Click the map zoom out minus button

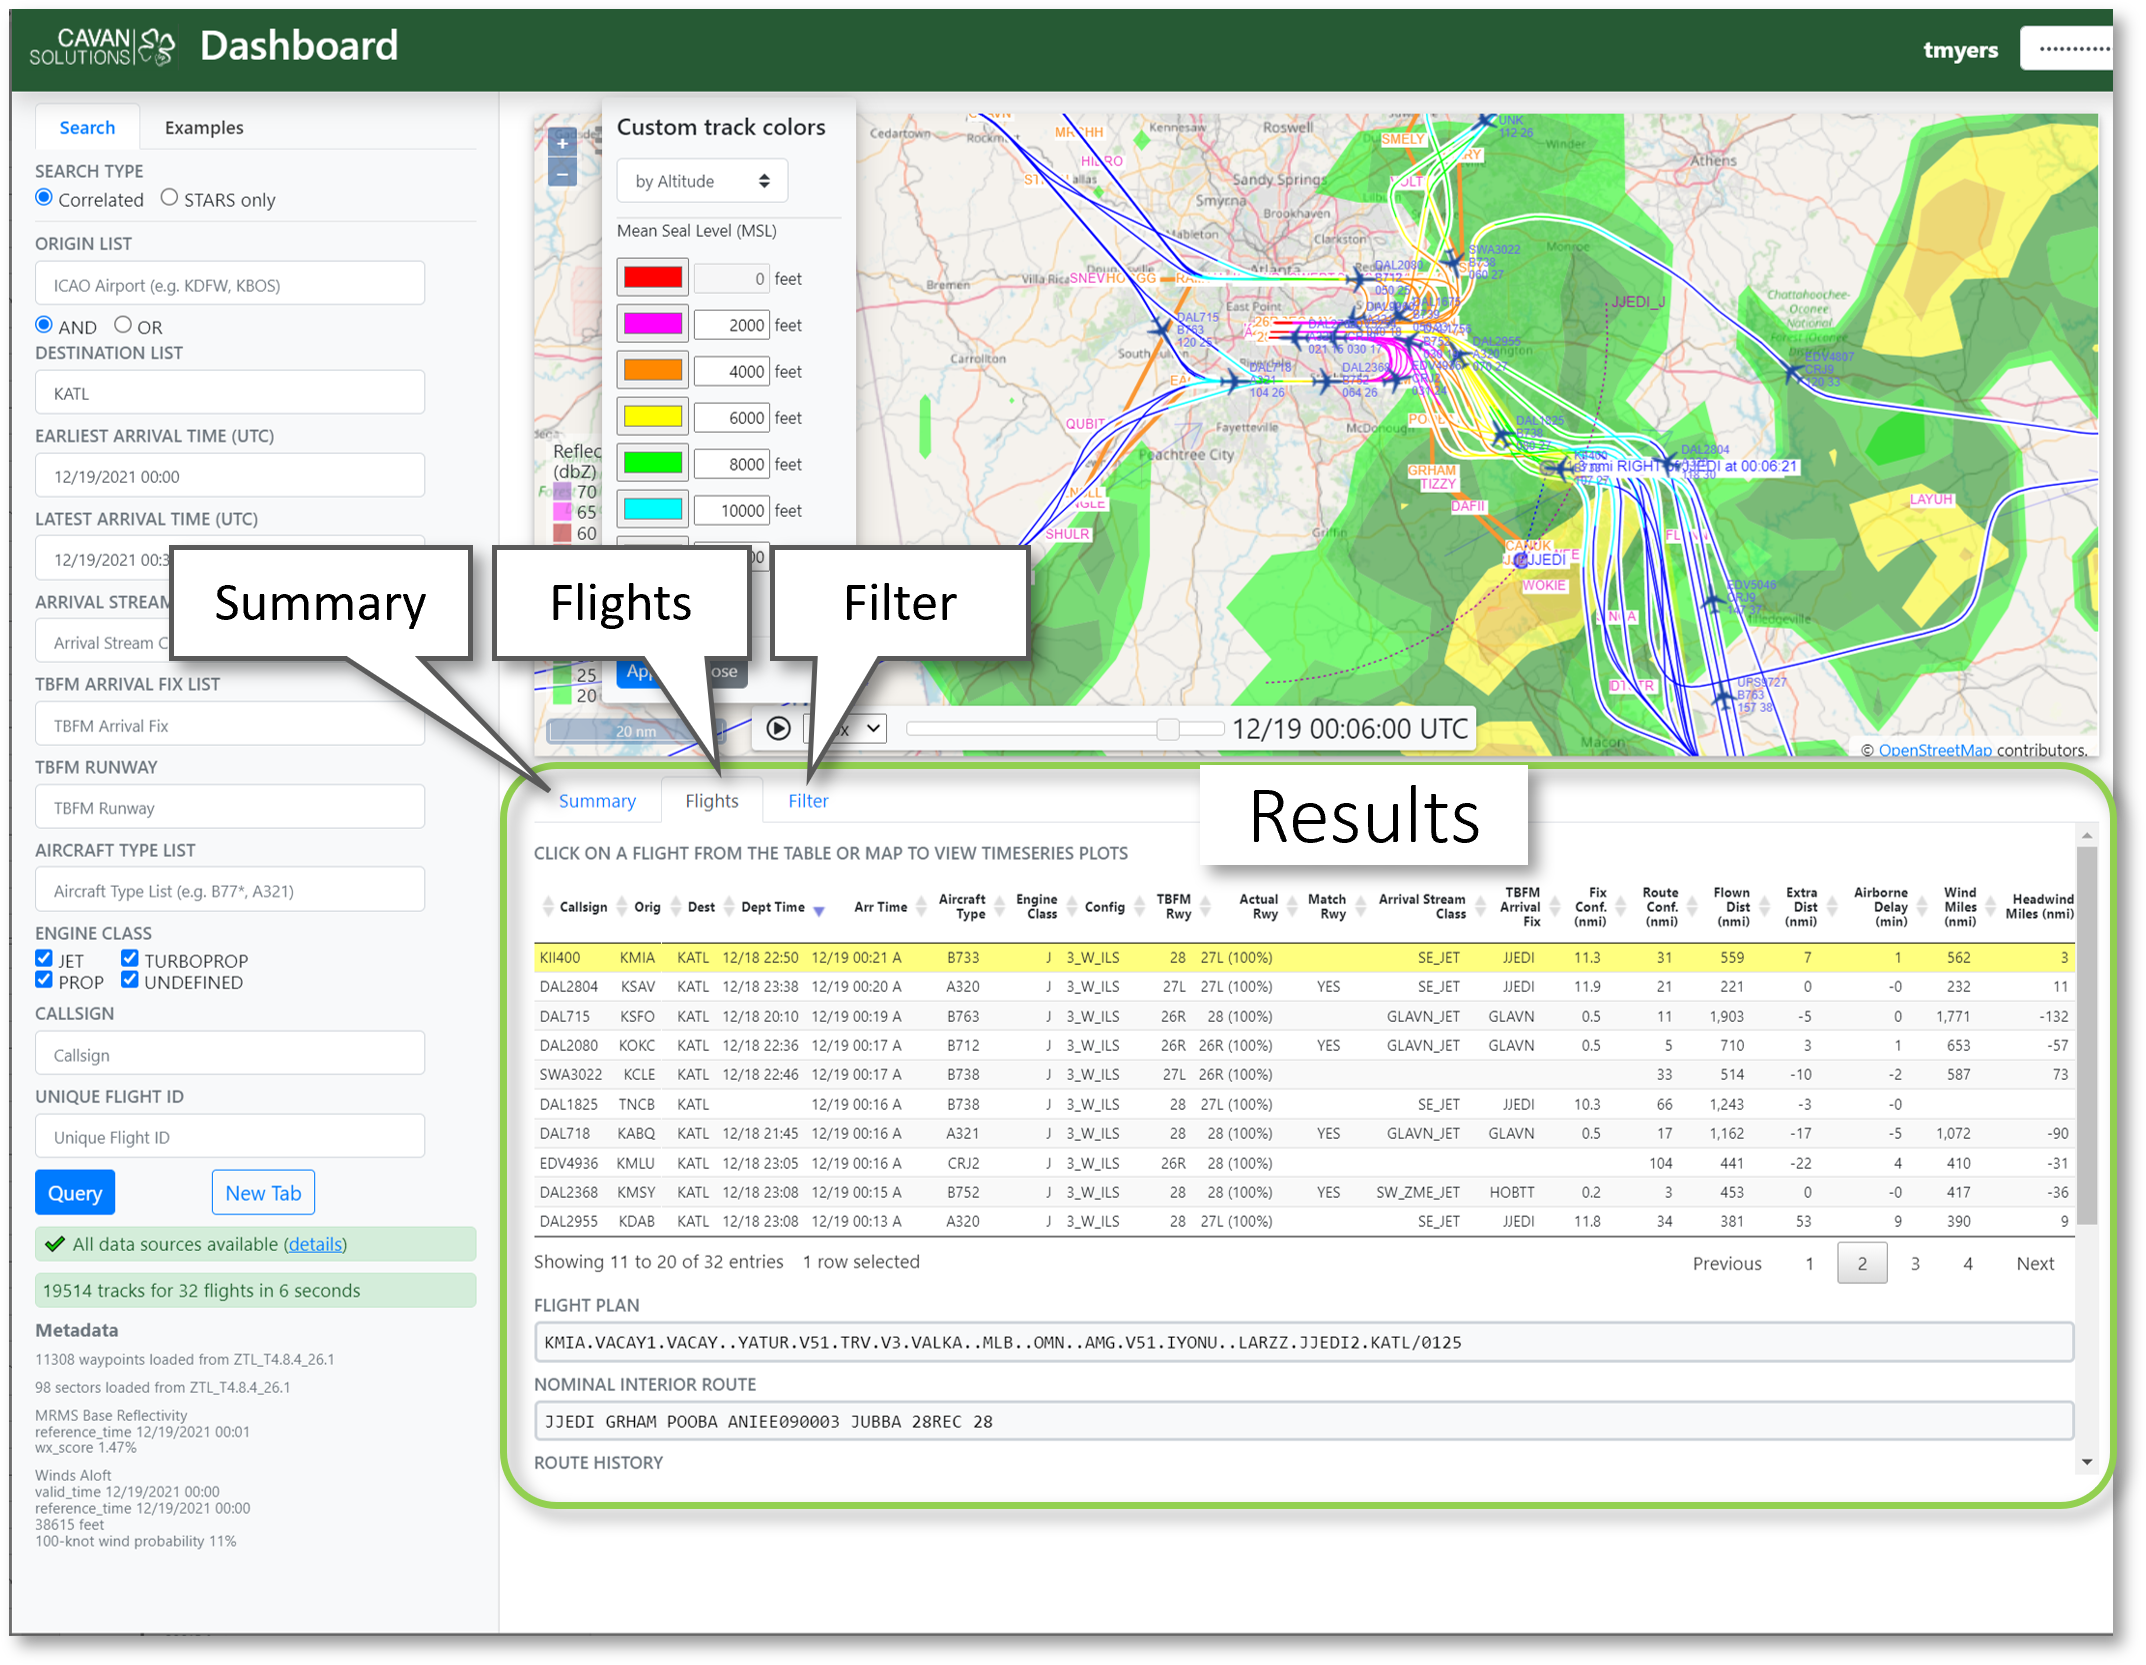click(562, 174)
